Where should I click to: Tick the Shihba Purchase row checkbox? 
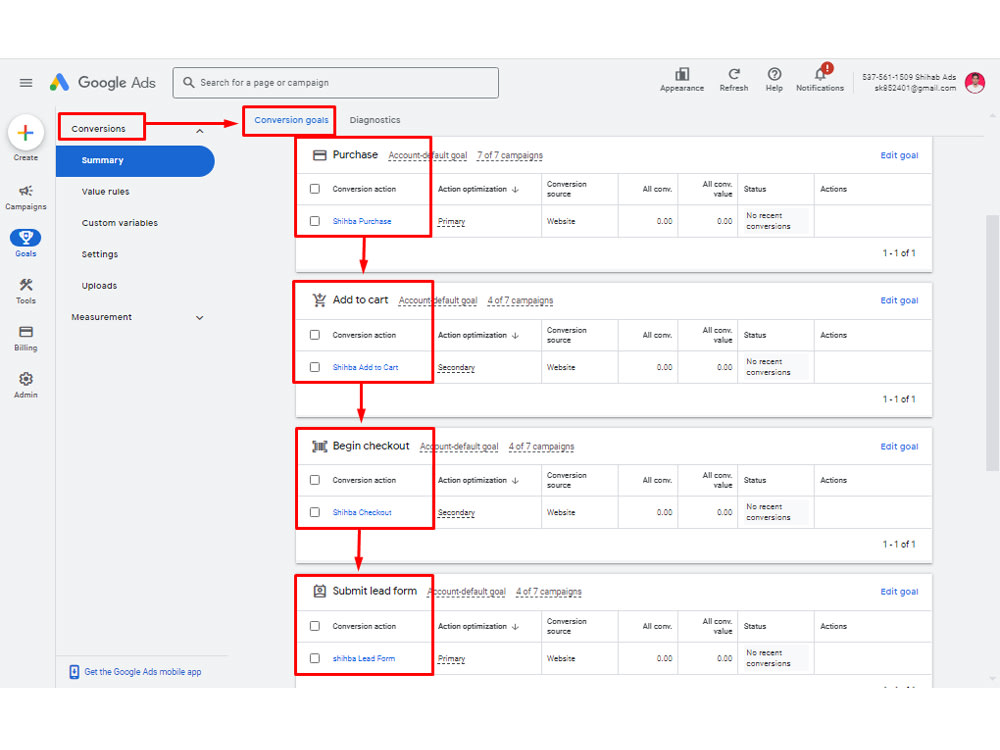click(315, 221)
